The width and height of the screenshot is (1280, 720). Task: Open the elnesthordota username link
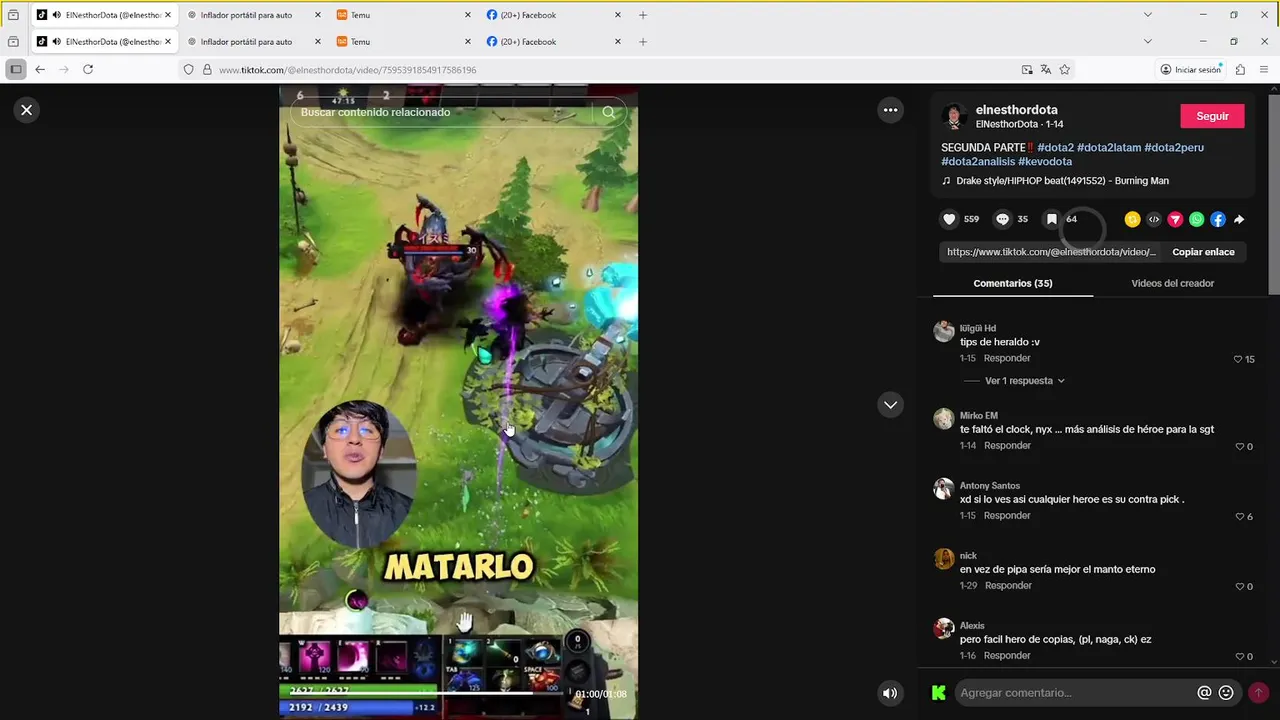(1016, 110)
